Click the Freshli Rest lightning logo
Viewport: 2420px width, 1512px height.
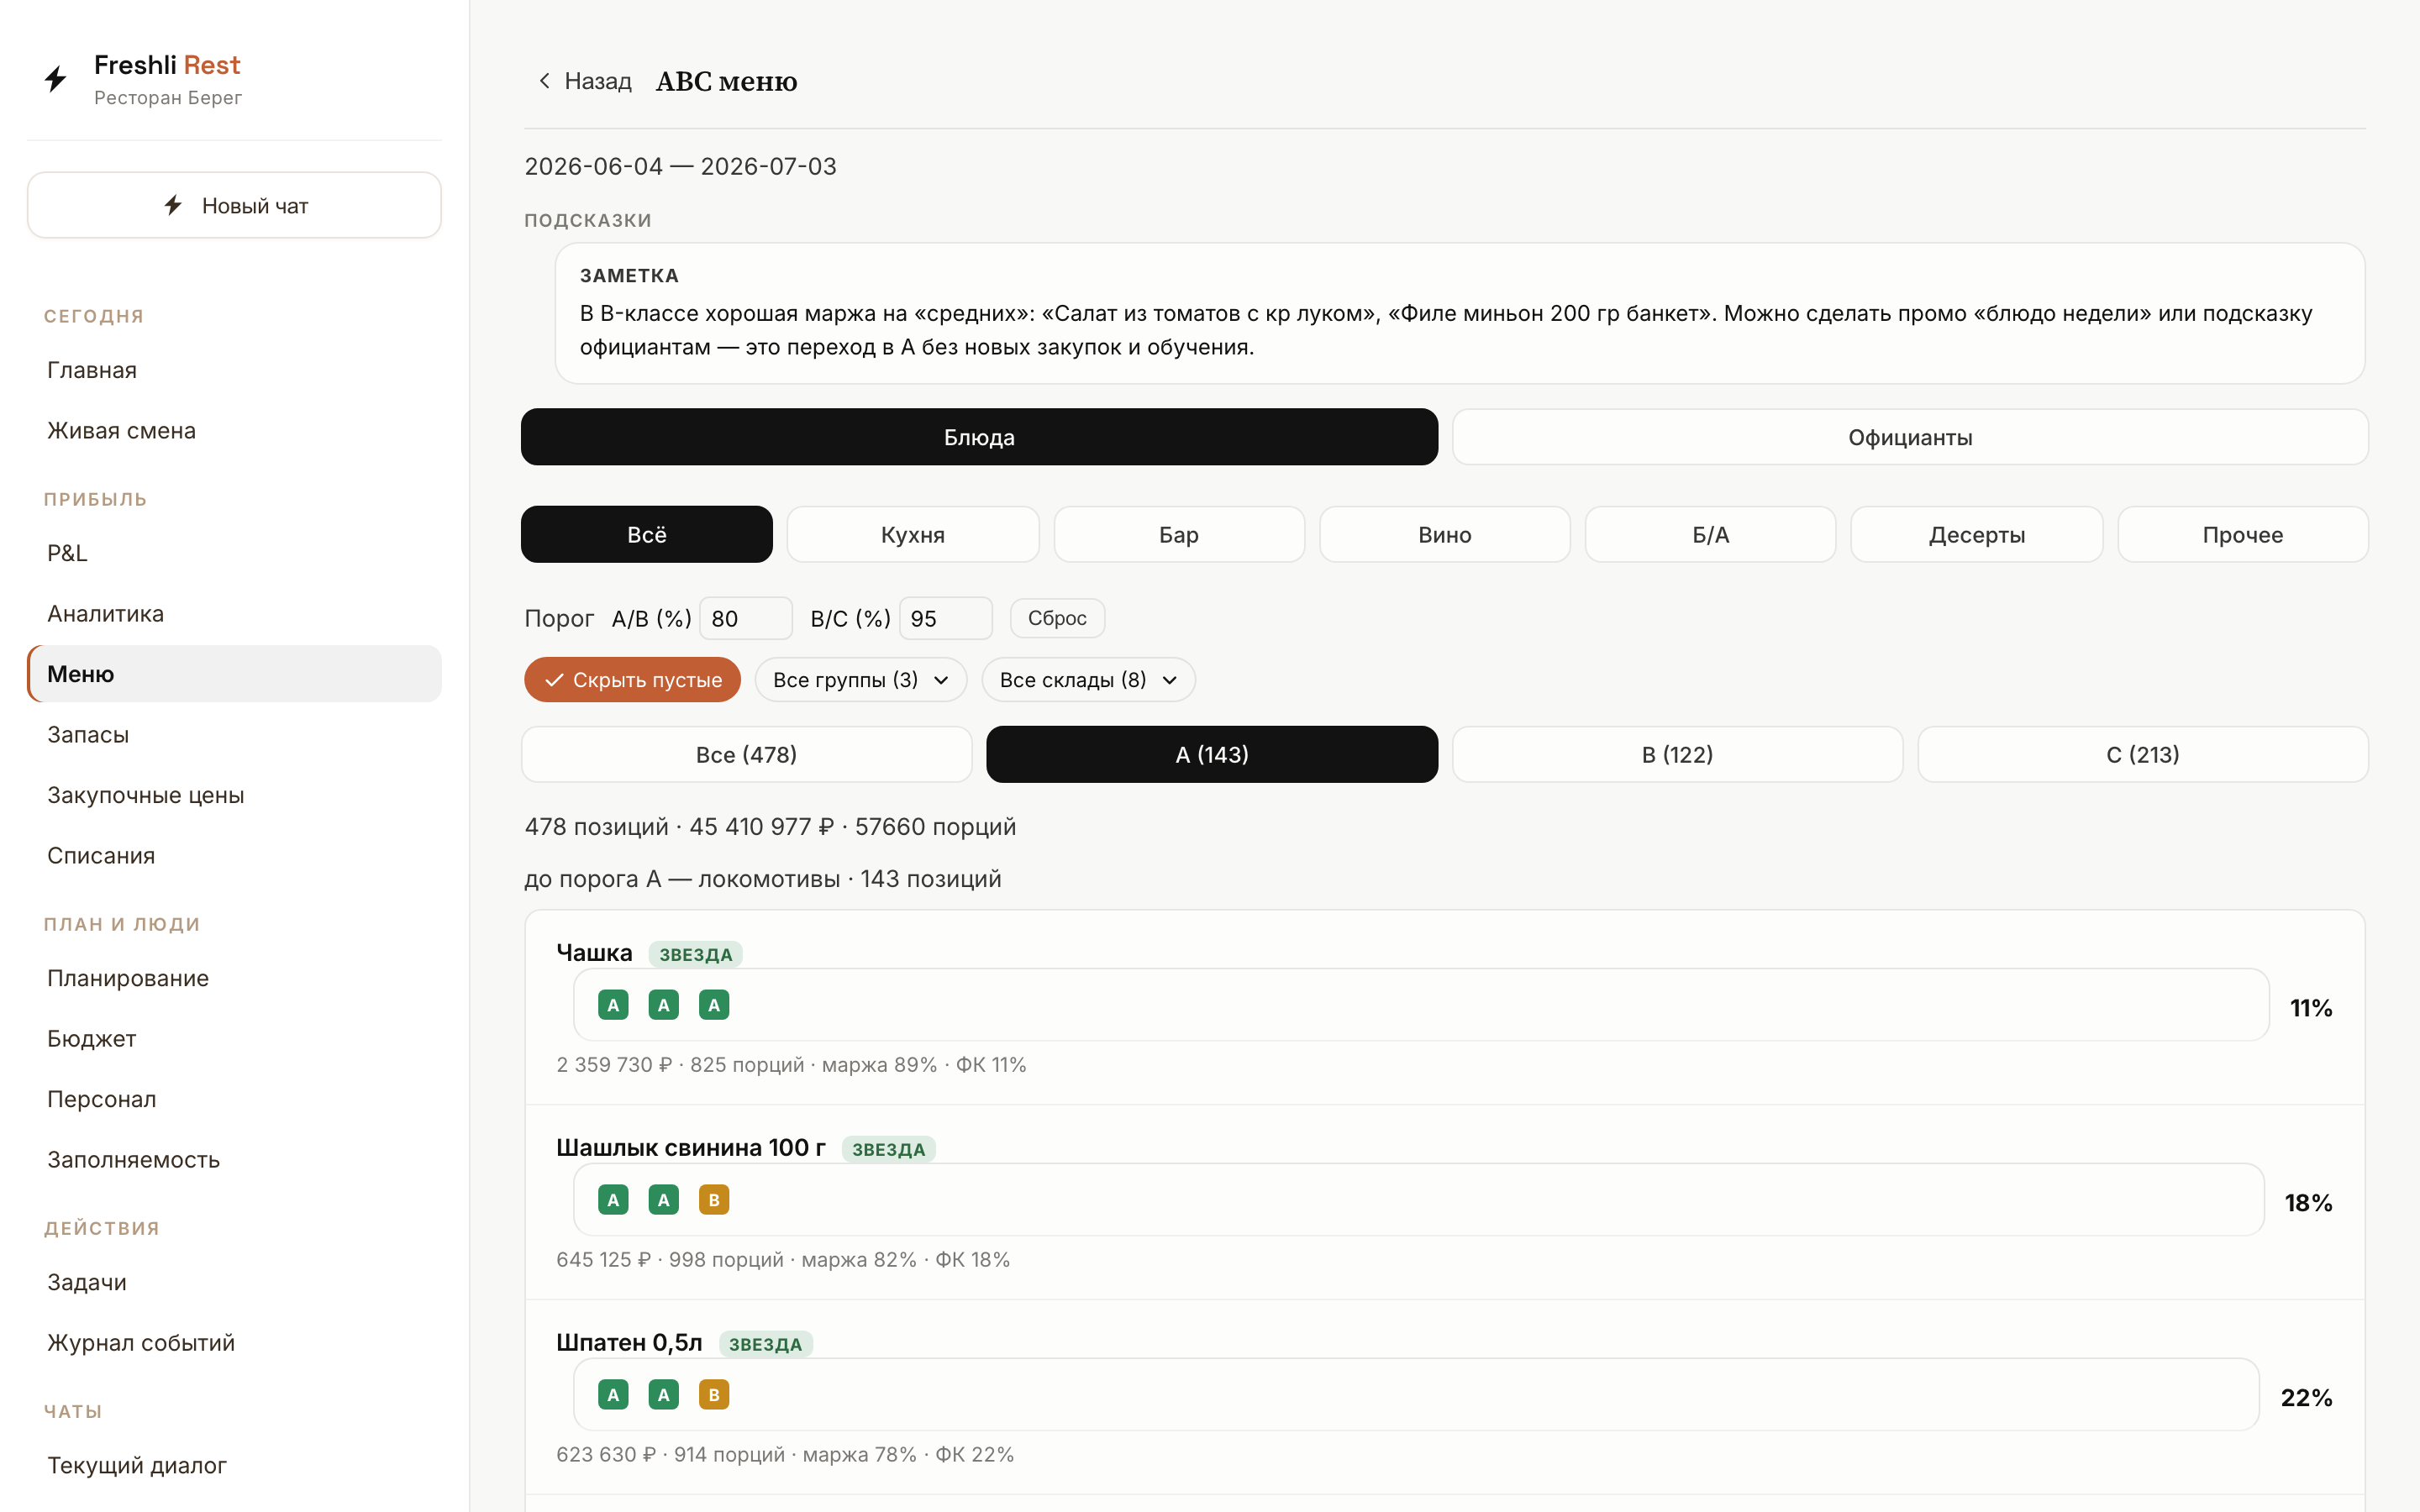tap(55, 79)
